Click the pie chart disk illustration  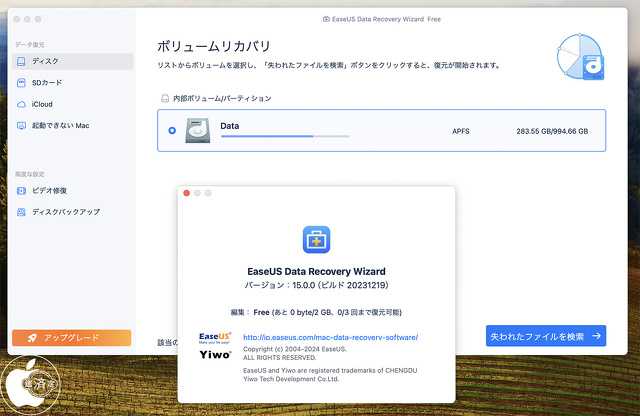click(x=581, y=57)
